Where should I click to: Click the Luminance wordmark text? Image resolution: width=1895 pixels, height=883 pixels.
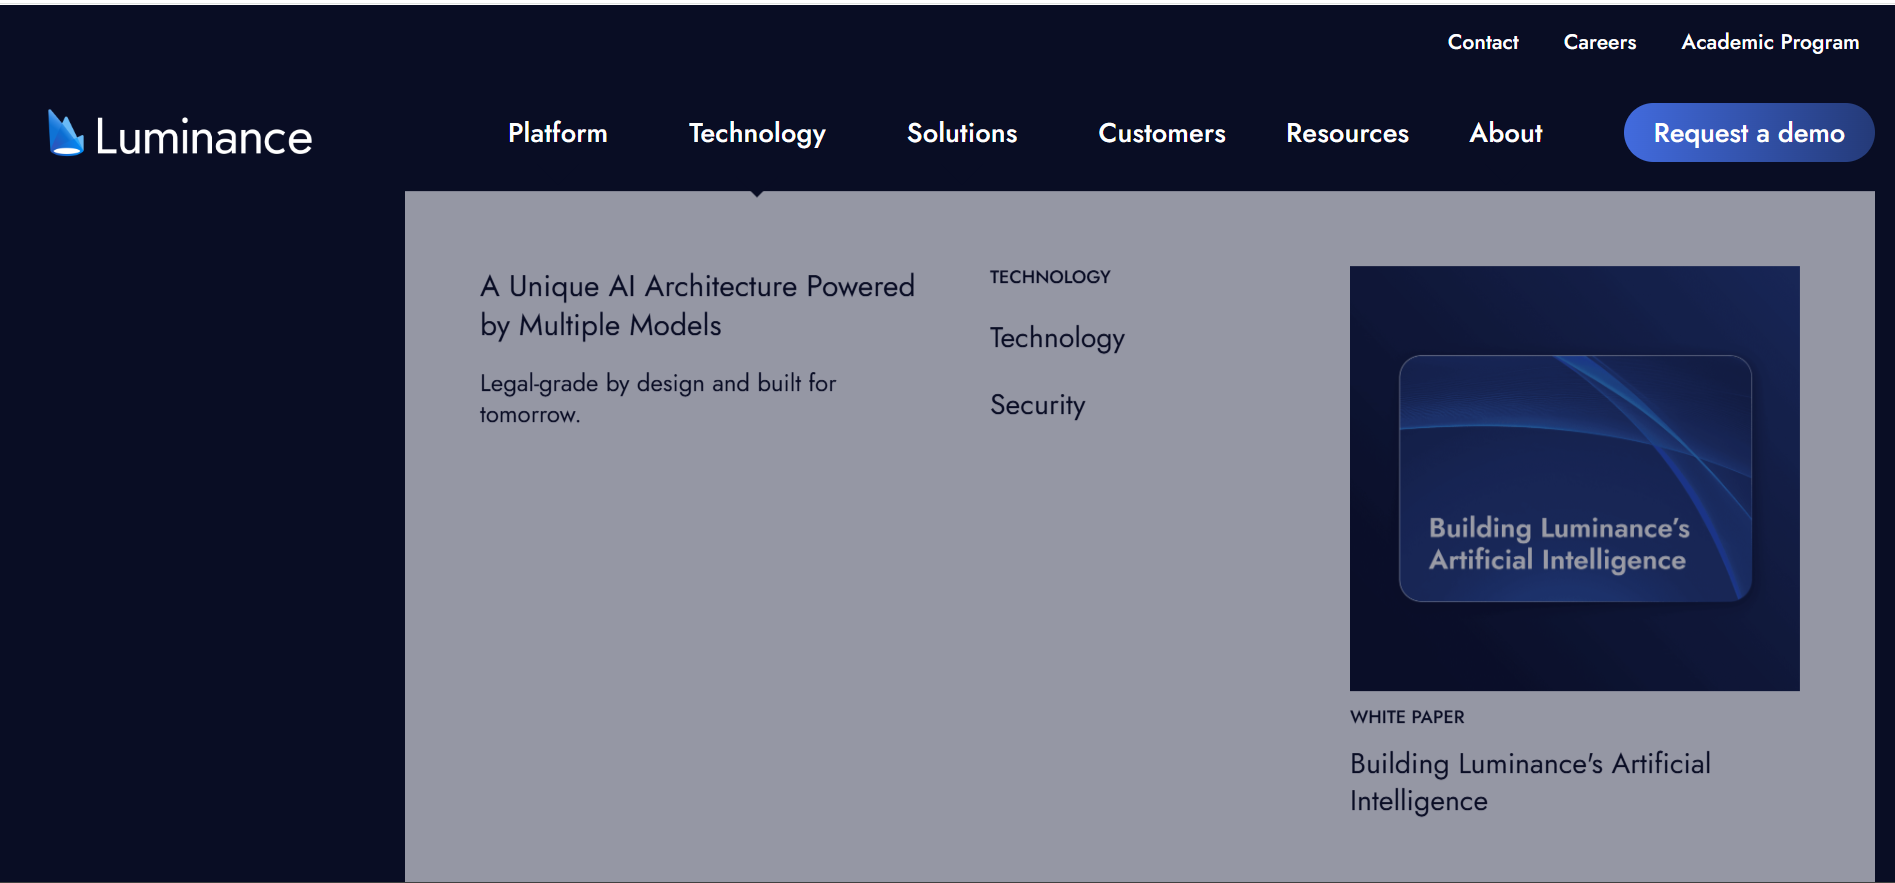203,137
